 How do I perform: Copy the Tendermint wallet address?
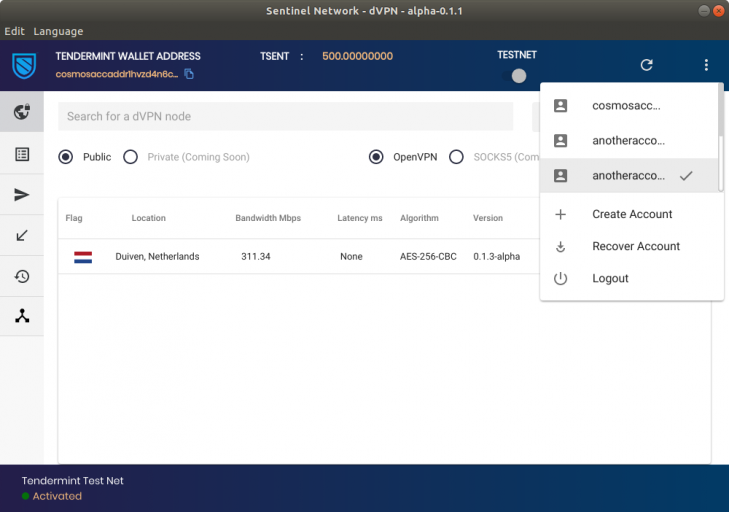coord(189,74)
